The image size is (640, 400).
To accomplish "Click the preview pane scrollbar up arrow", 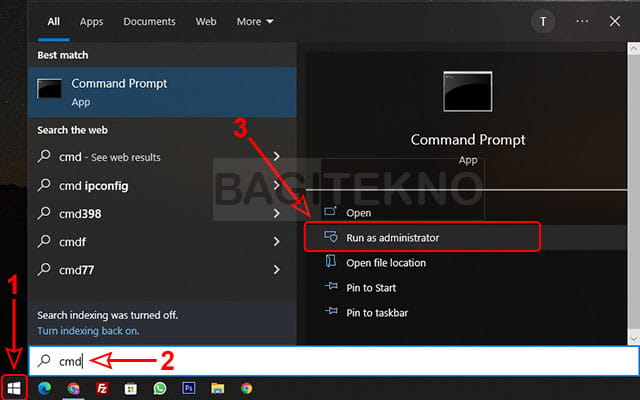I will pyautogui.click(x=633, y=49).
